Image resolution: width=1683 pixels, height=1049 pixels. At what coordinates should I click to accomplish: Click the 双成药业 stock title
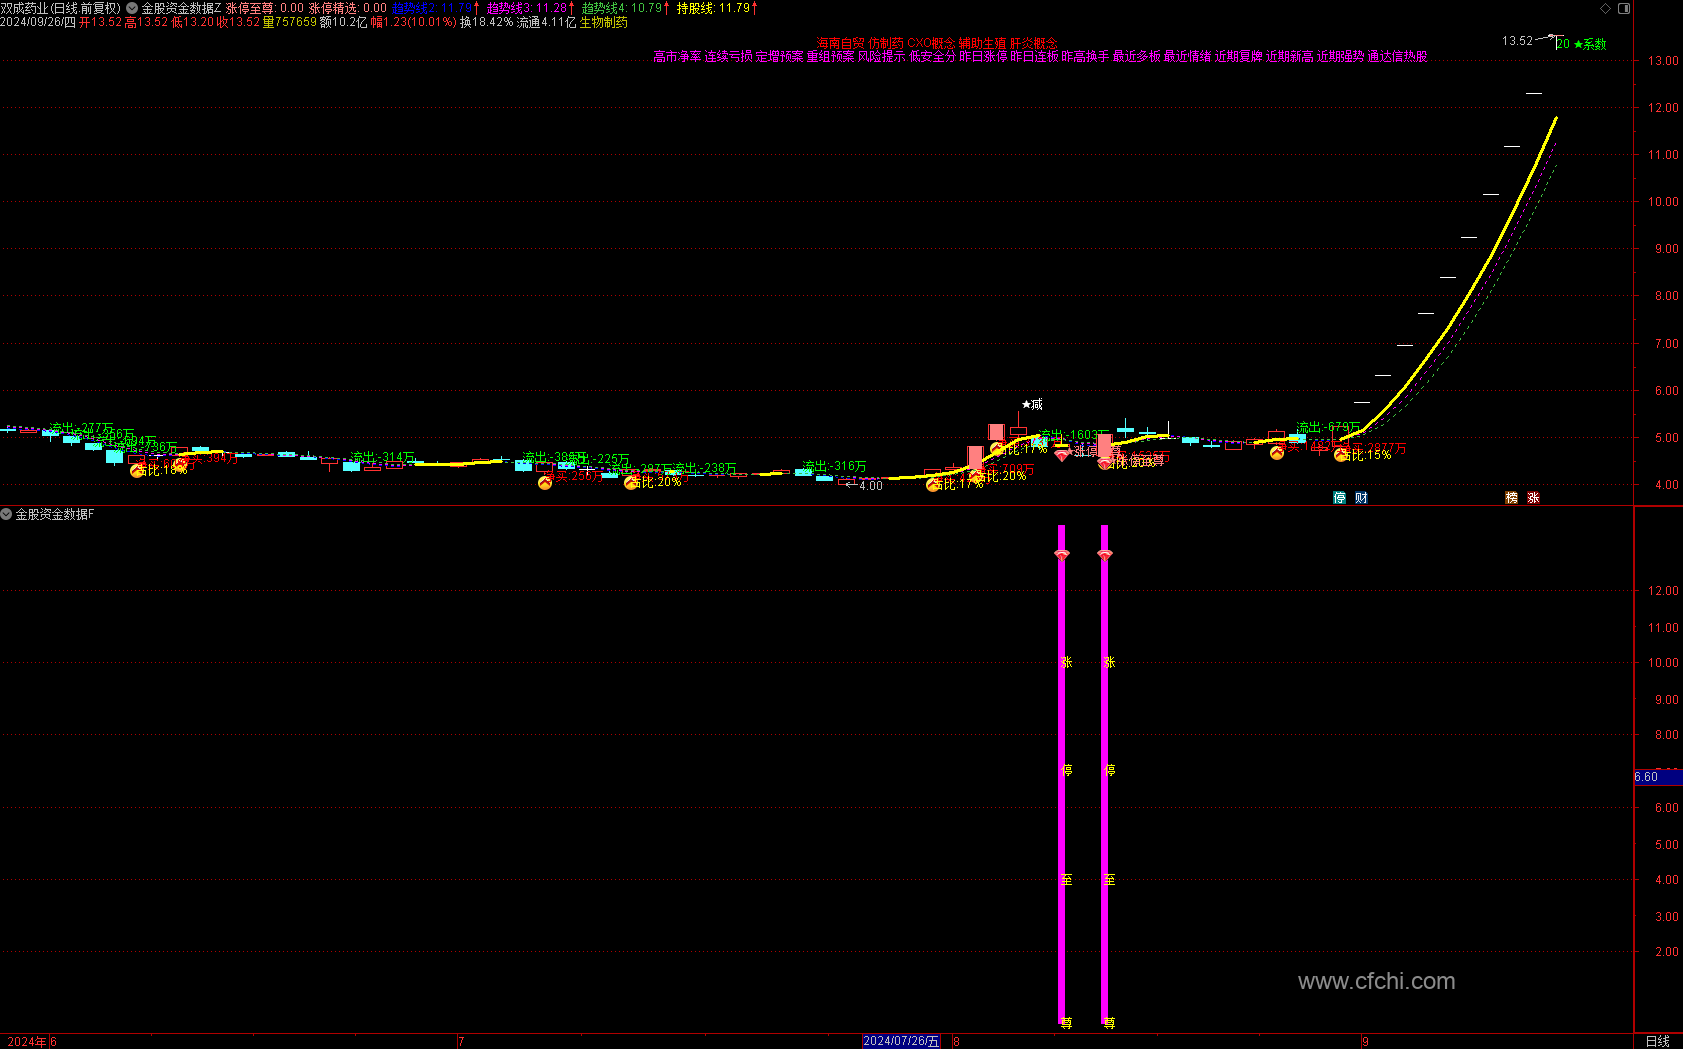(24, 8)
